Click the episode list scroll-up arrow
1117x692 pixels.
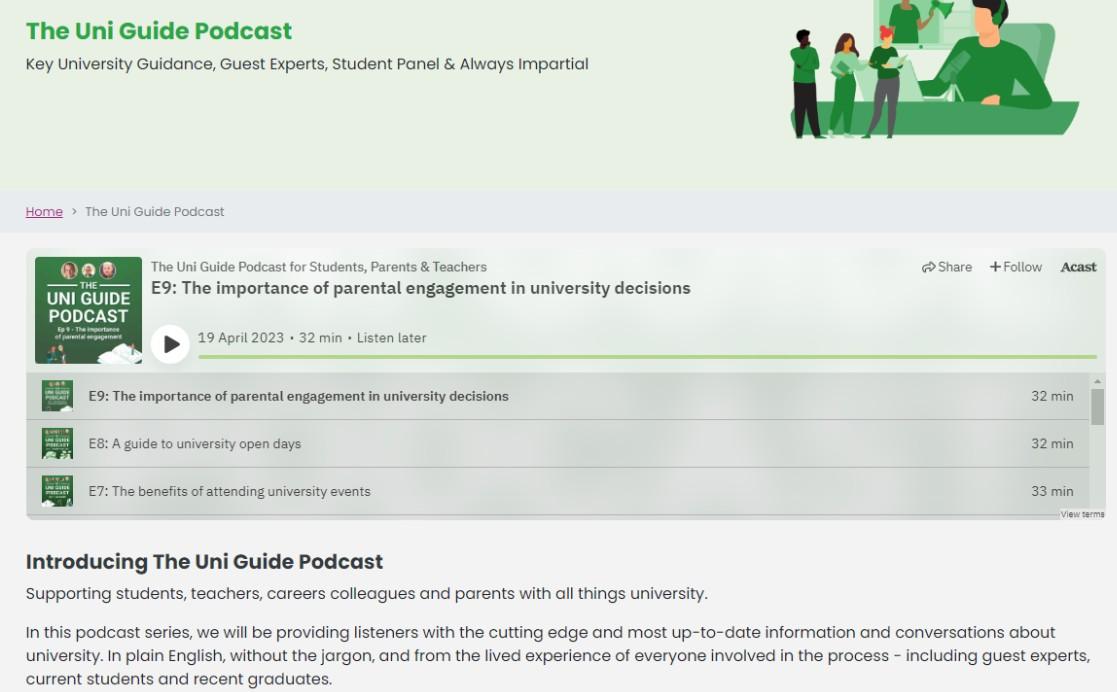pos(1097,381)
